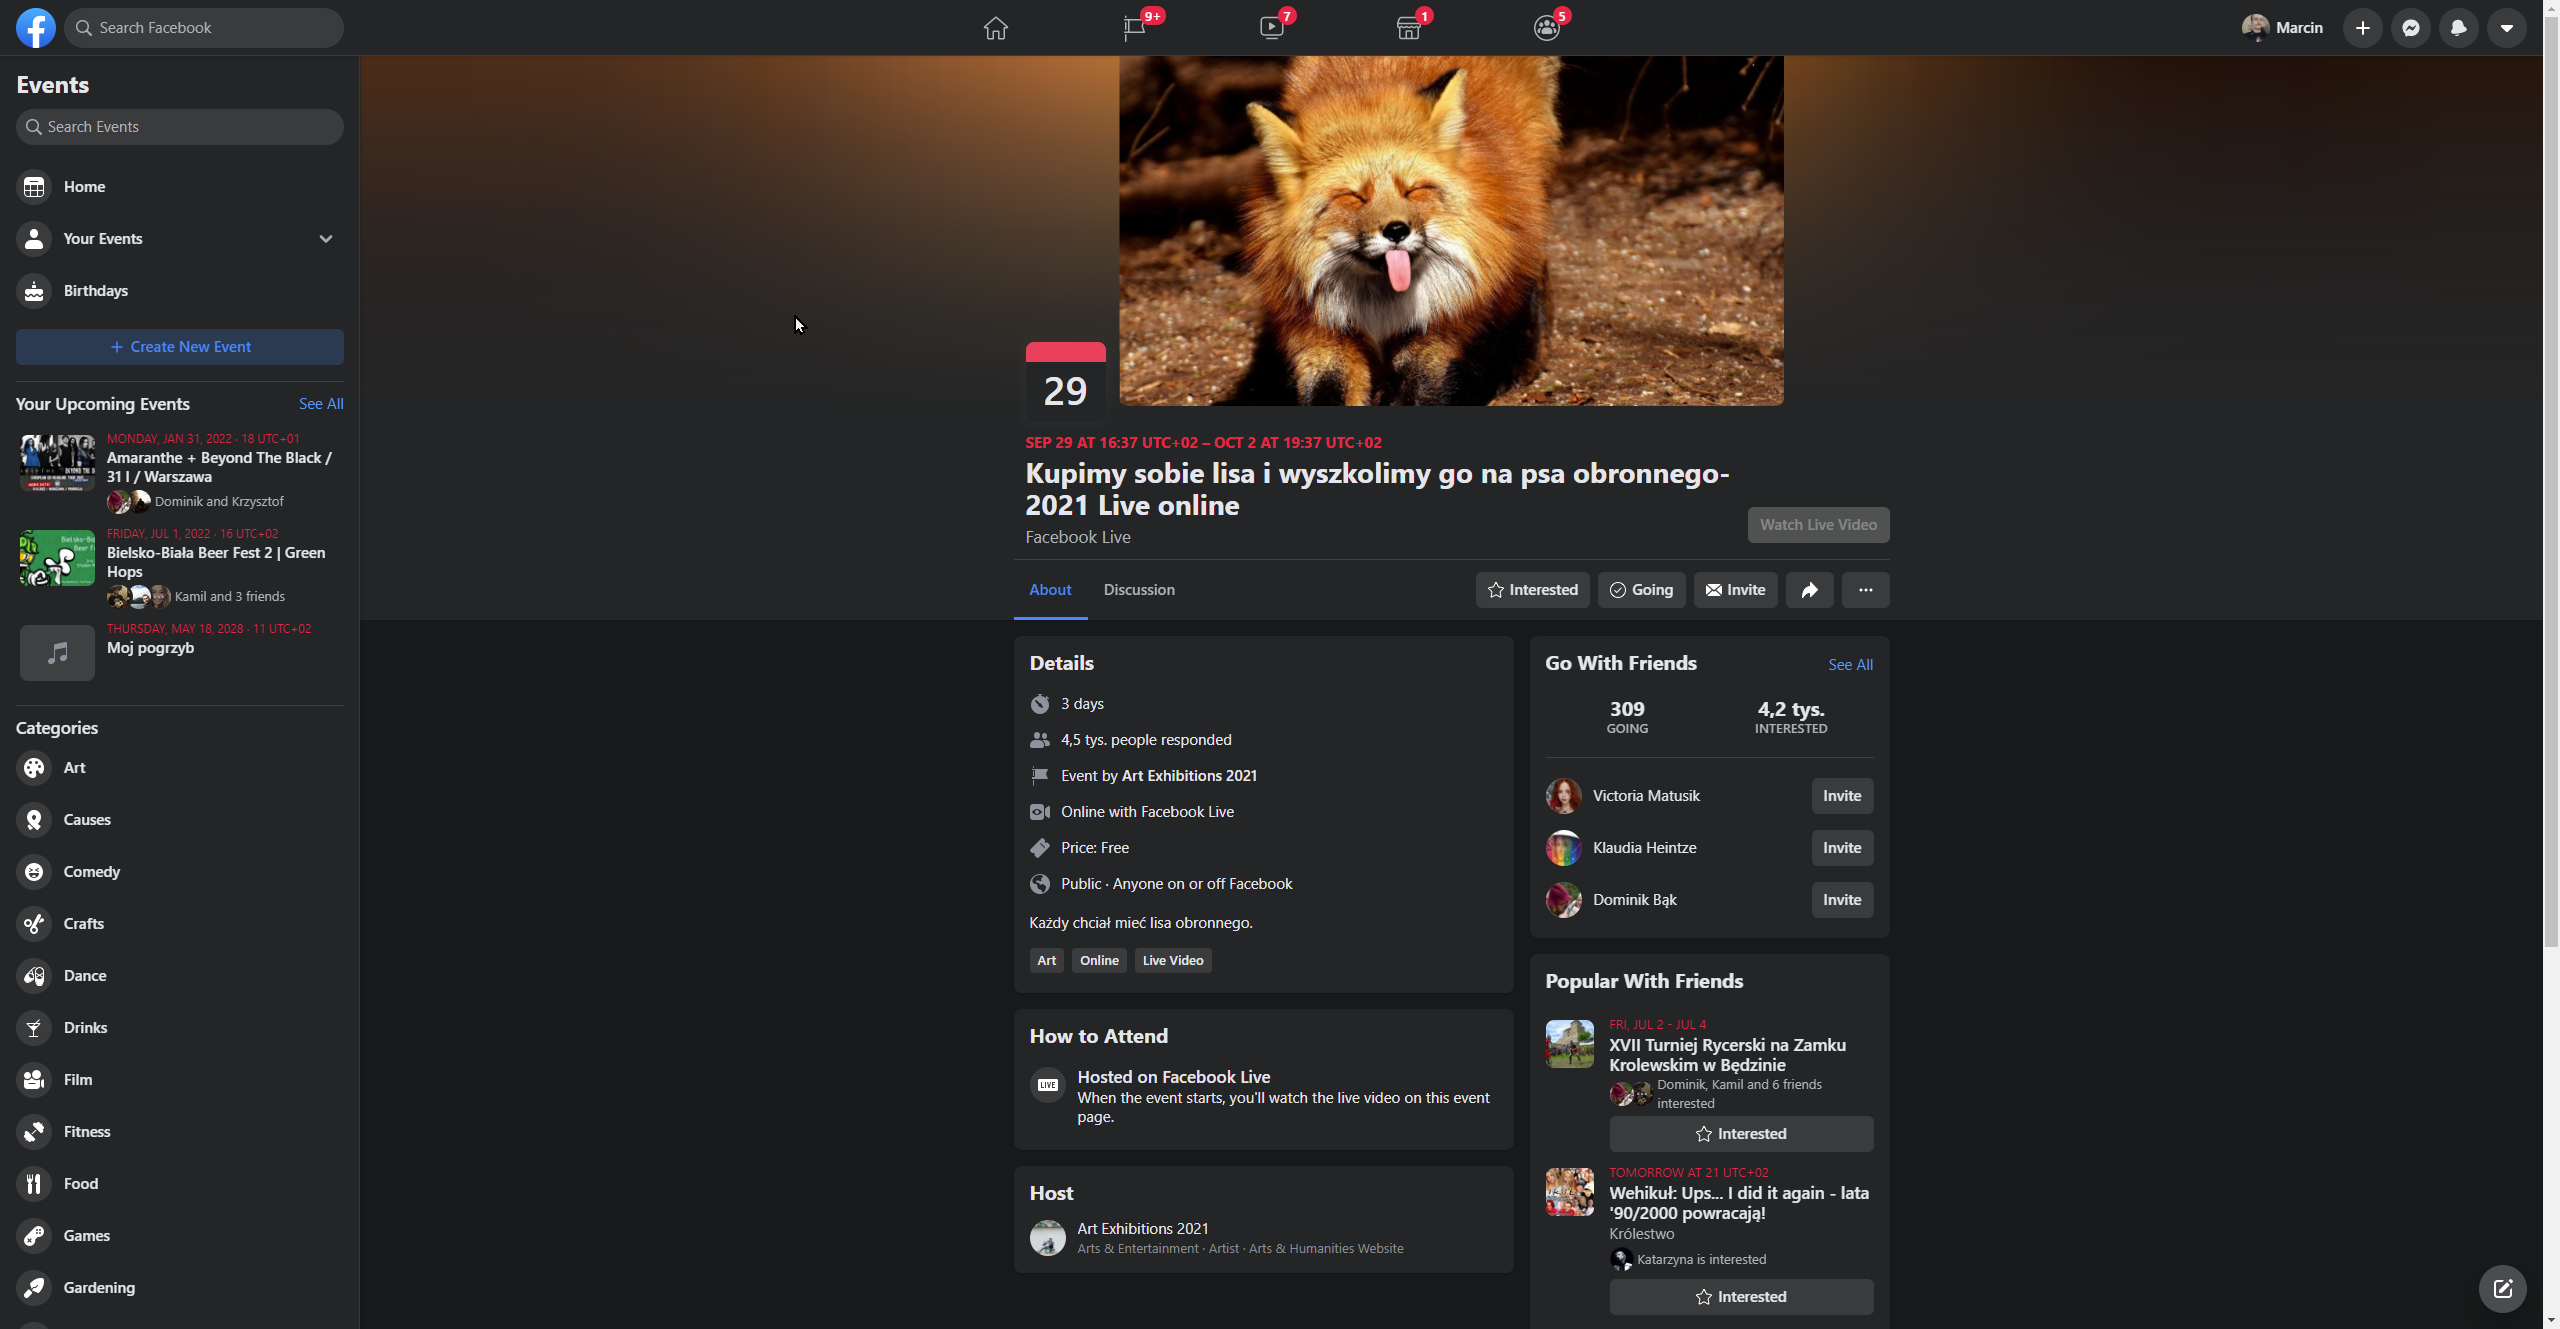Open the event's three-dots more options menu
Screen dimensions: 2560x1329
coord(1865,590)
